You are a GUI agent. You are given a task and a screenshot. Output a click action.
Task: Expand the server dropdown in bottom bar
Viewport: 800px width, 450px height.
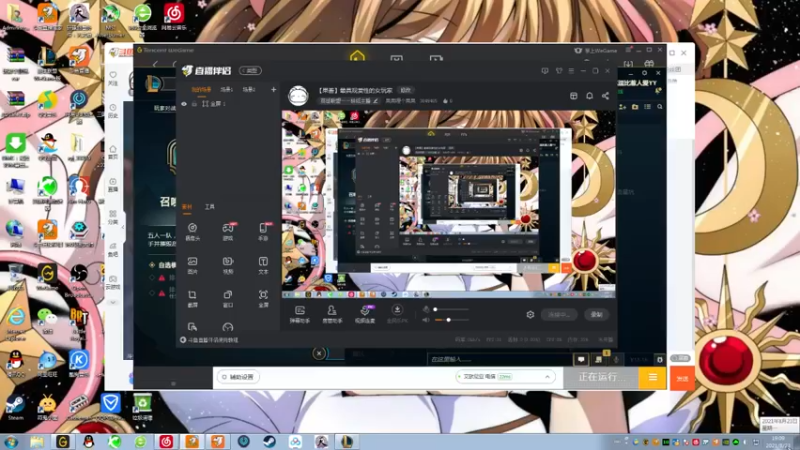pyautogui.click(x=547, y=377)
